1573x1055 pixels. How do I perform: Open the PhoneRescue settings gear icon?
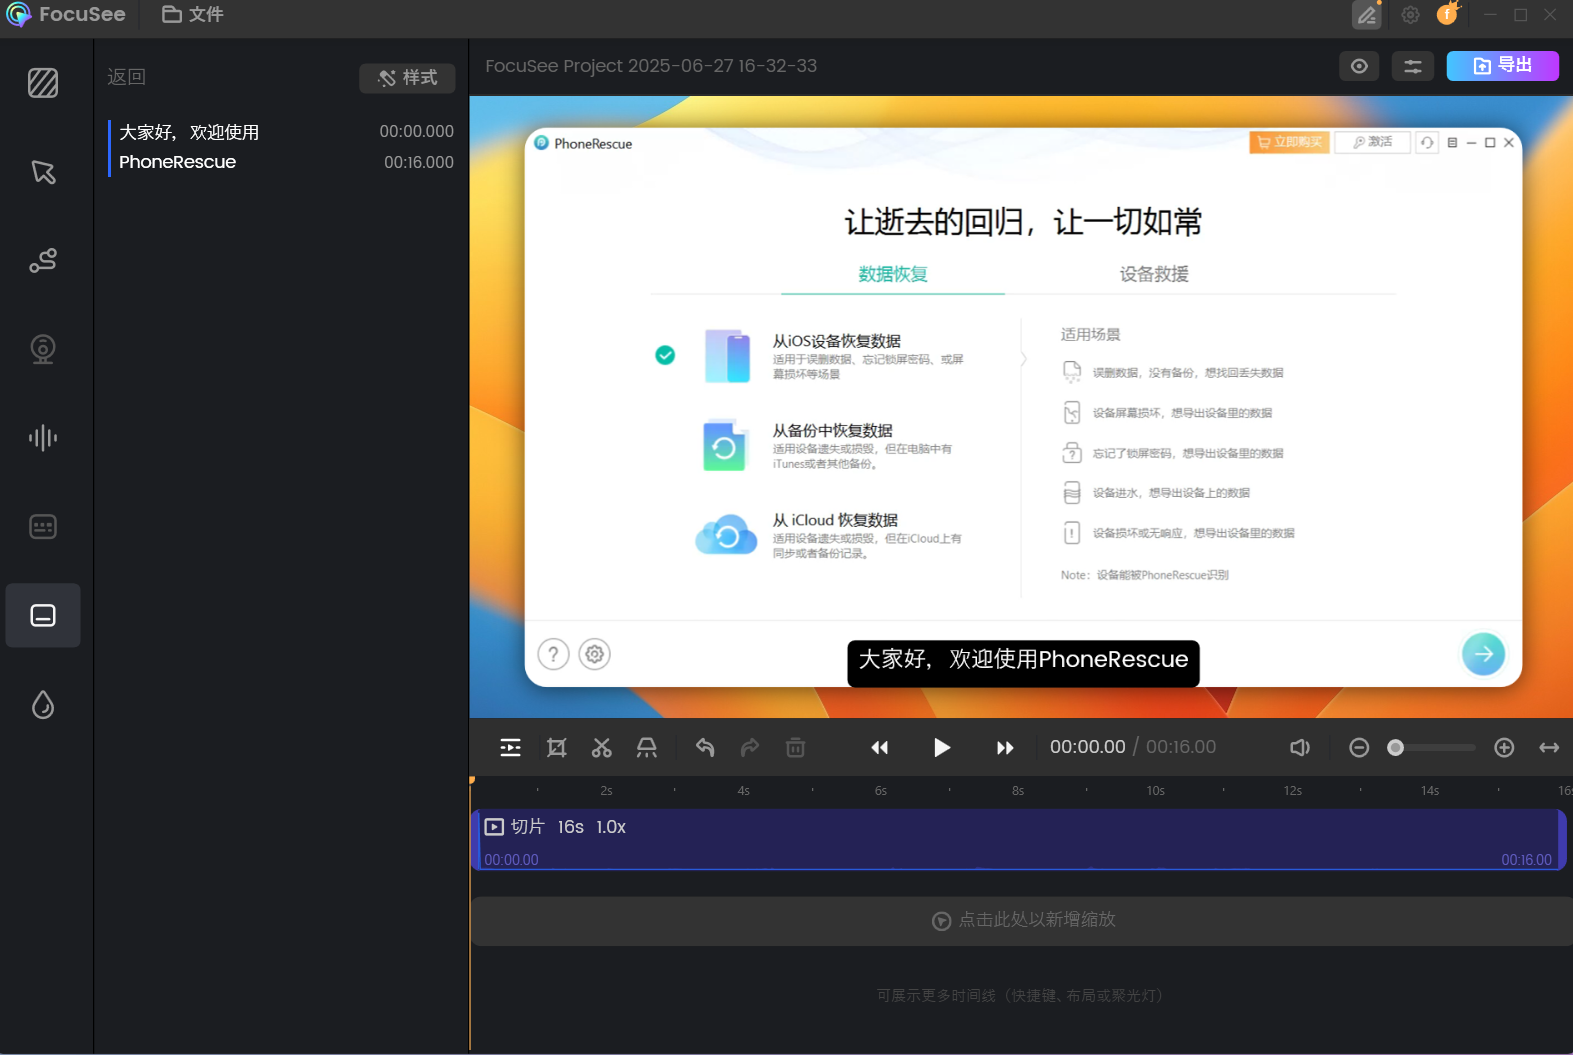[595, 654]
